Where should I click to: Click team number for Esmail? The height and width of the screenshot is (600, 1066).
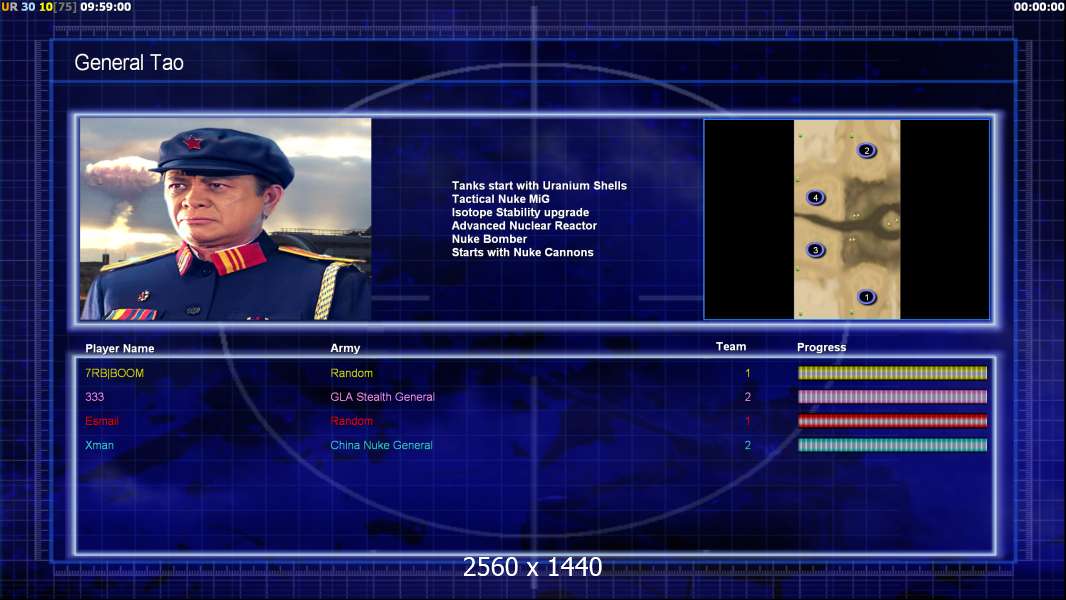[x=748, y=421]
